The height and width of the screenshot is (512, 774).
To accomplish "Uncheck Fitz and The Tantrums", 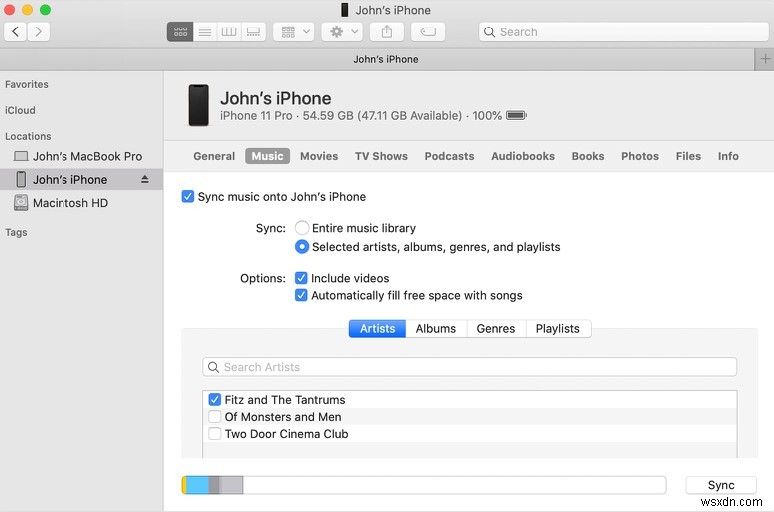I will [x=215, y=399].
